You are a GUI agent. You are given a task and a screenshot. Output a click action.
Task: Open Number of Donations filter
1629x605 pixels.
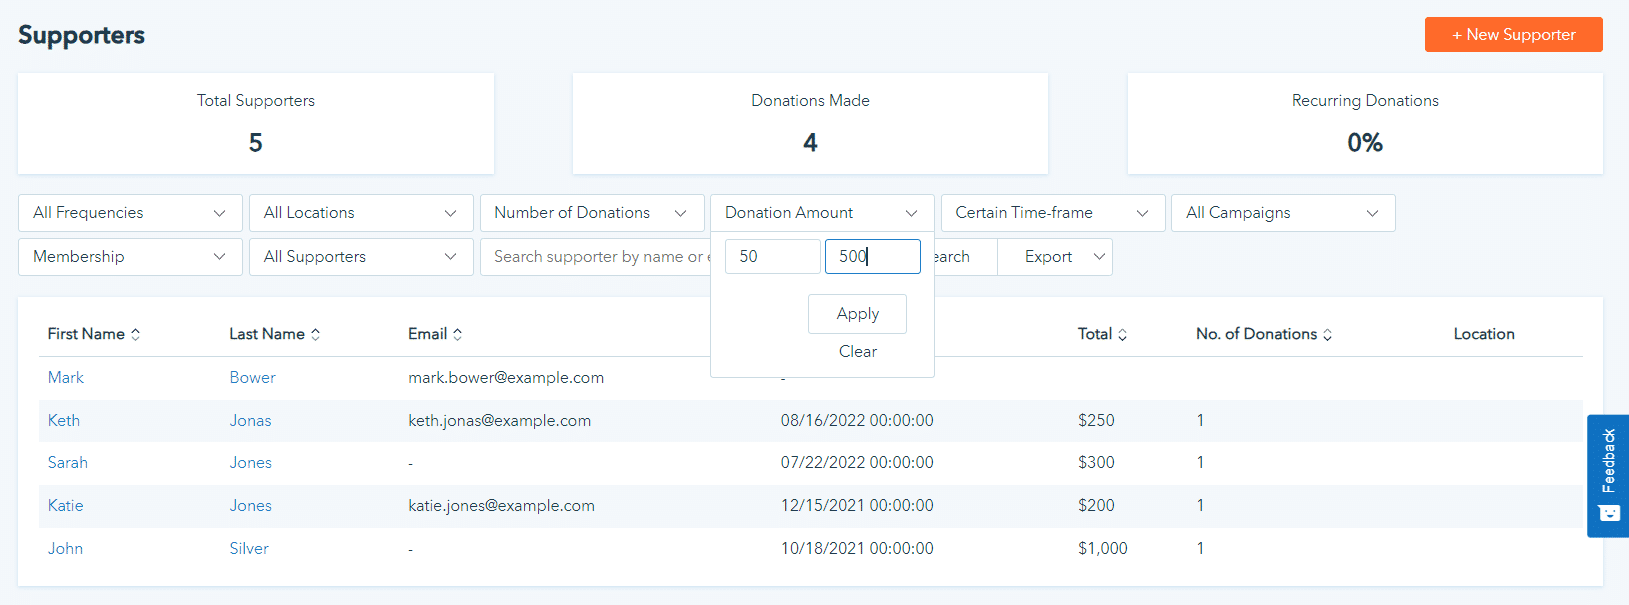pos(591,213)
